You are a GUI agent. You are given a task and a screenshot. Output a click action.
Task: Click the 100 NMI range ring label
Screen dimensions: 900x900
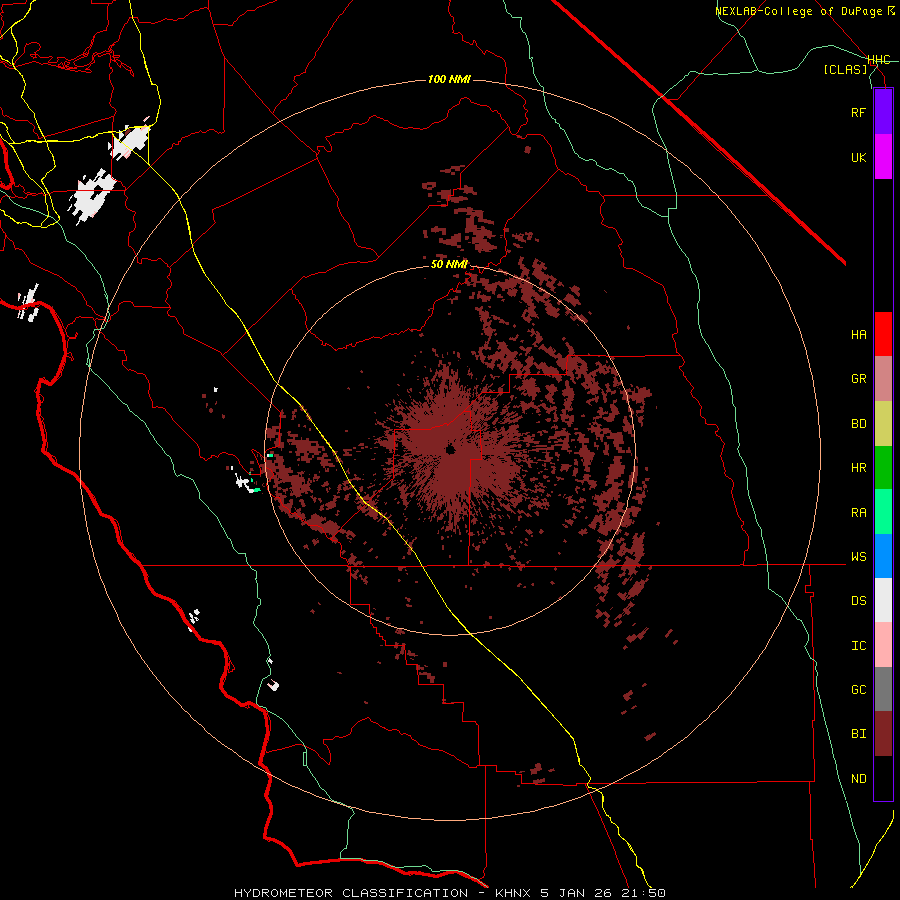coord(449,79)
